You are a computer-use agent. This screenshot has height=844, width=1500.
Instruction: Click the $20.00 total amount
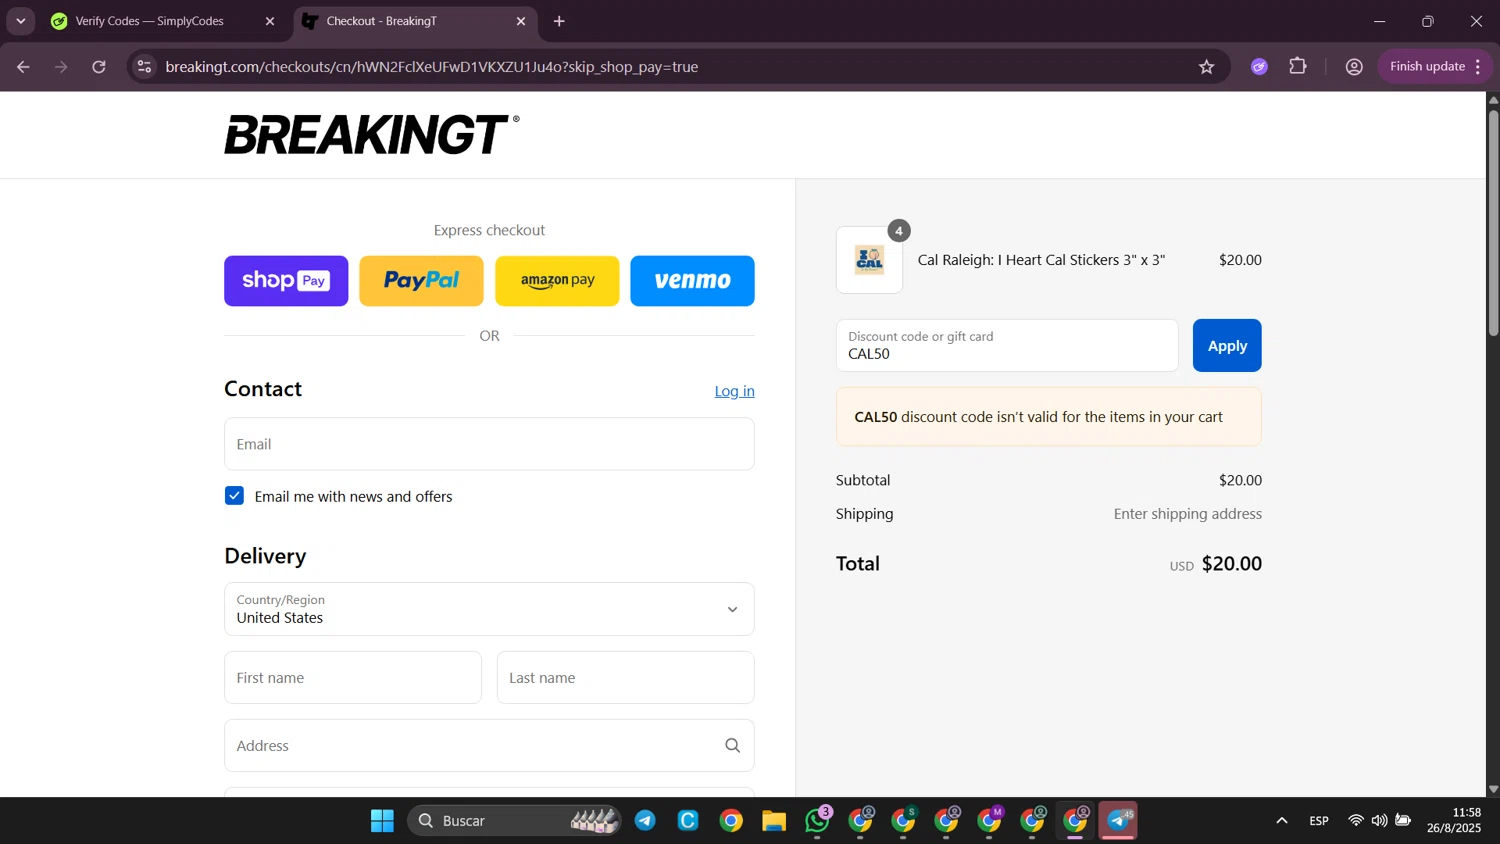(x=1232, y=564)
